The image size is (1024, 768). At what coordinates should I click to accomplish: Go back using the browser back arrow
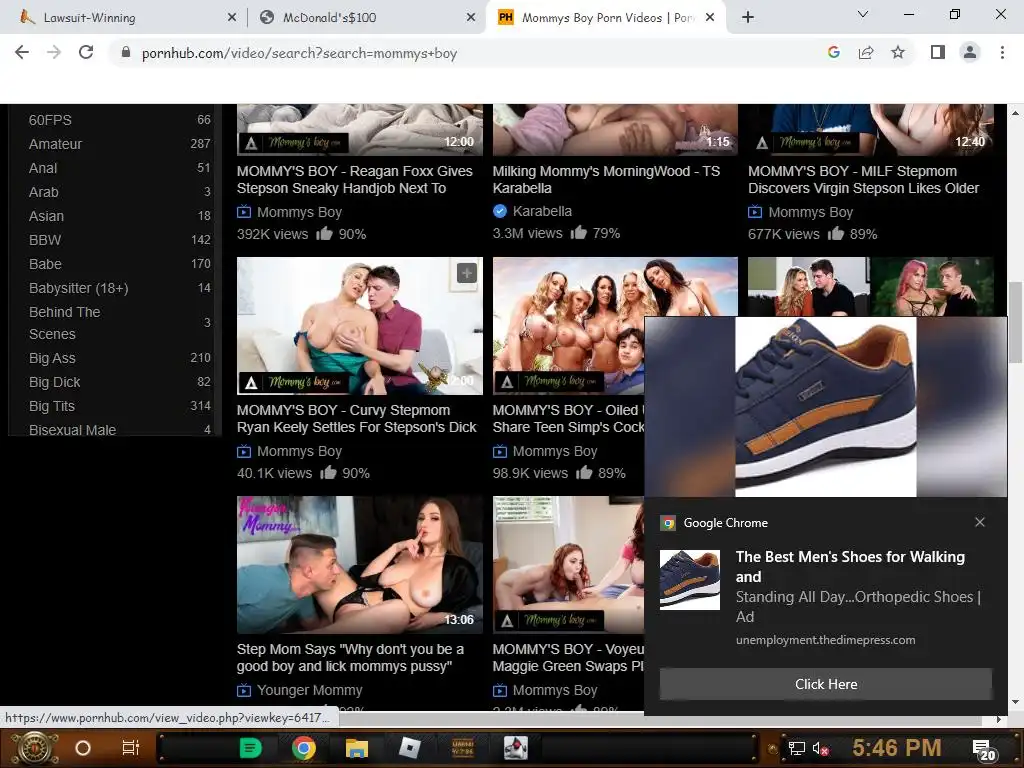22,53
